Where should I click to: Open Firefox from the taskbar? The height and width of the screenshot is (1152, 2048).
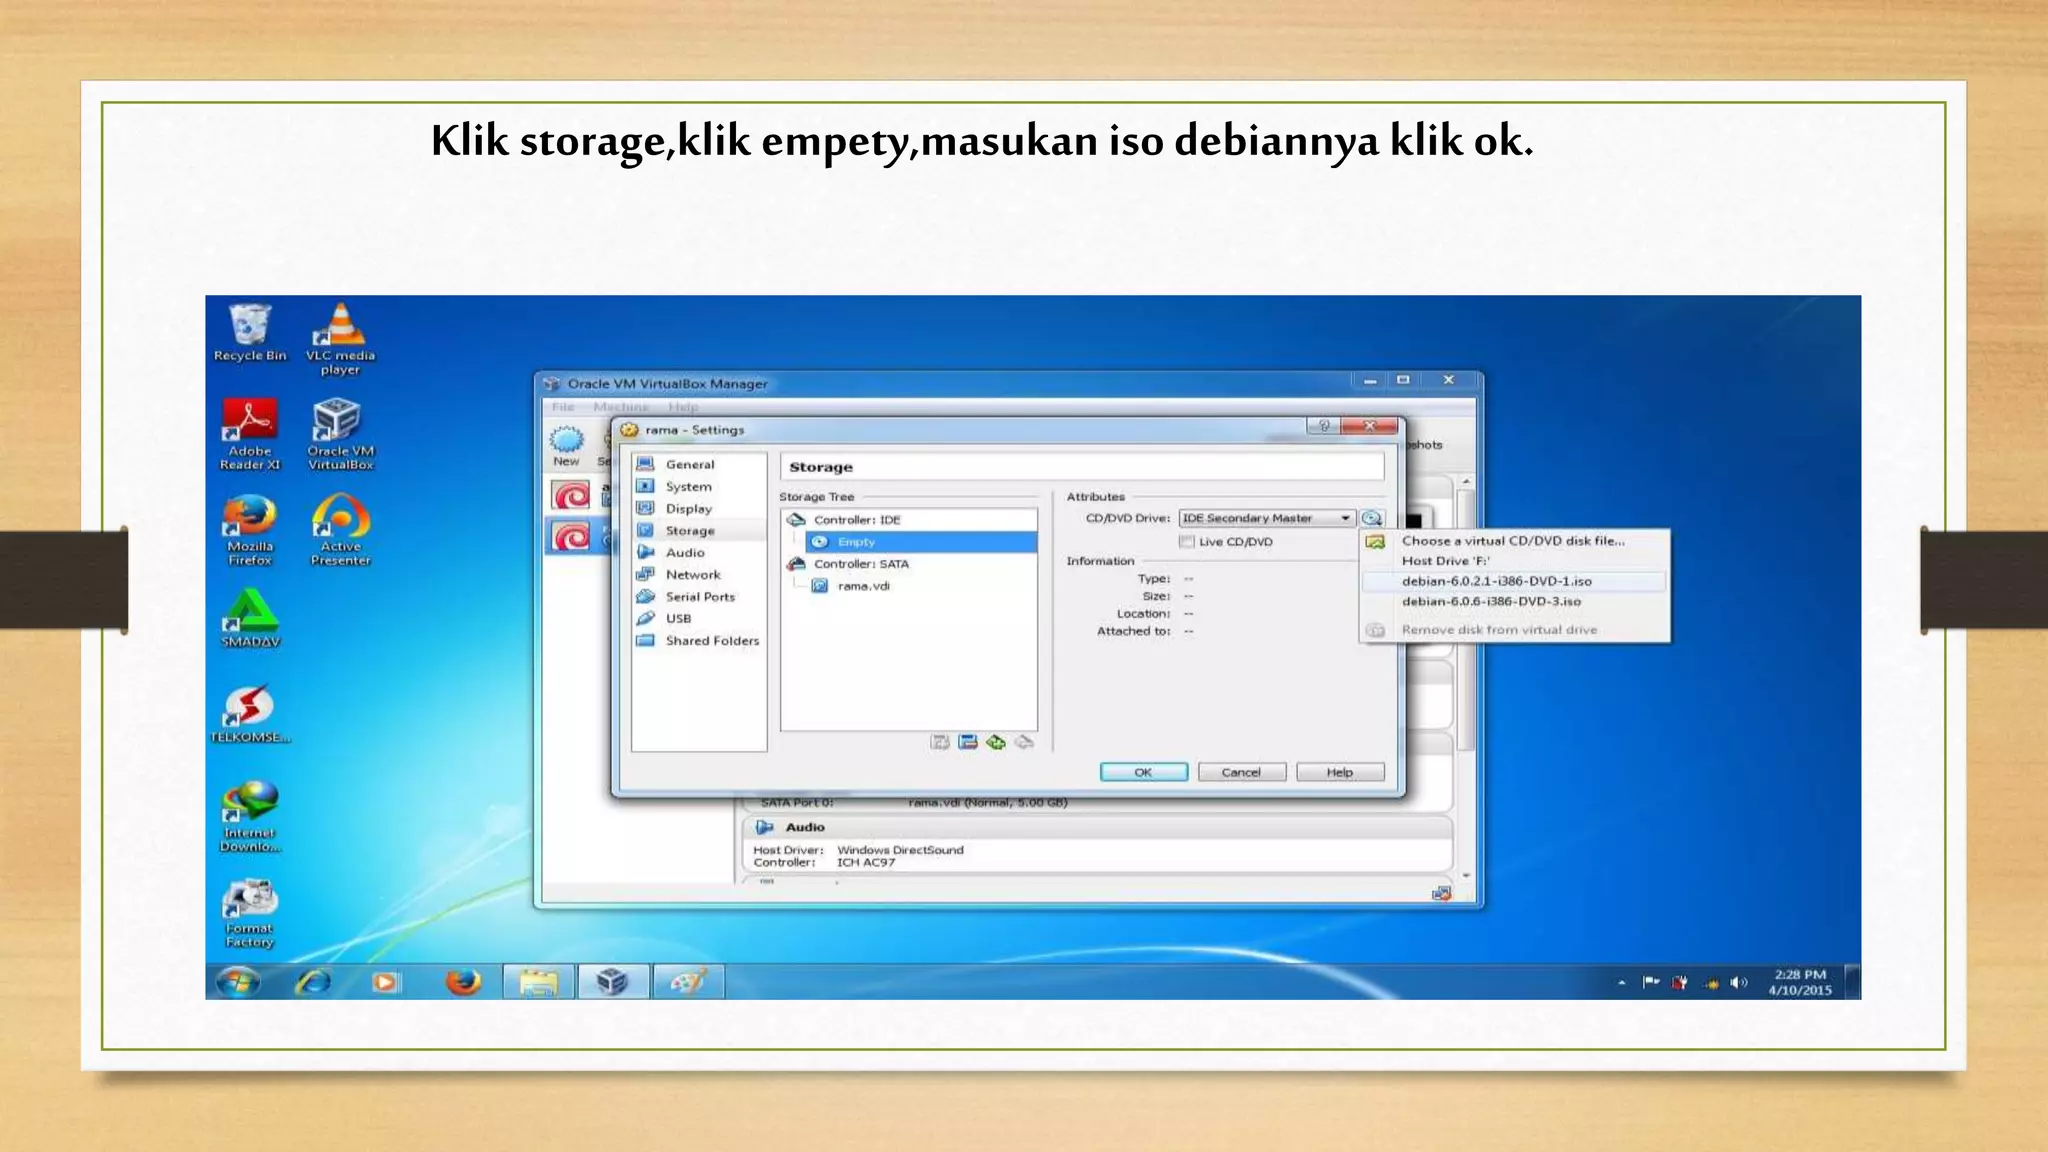[463, 982]
